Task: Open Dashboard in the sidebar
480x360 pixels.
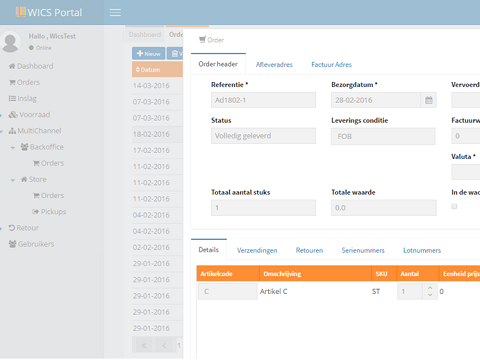Action: (x=31, y=66)
